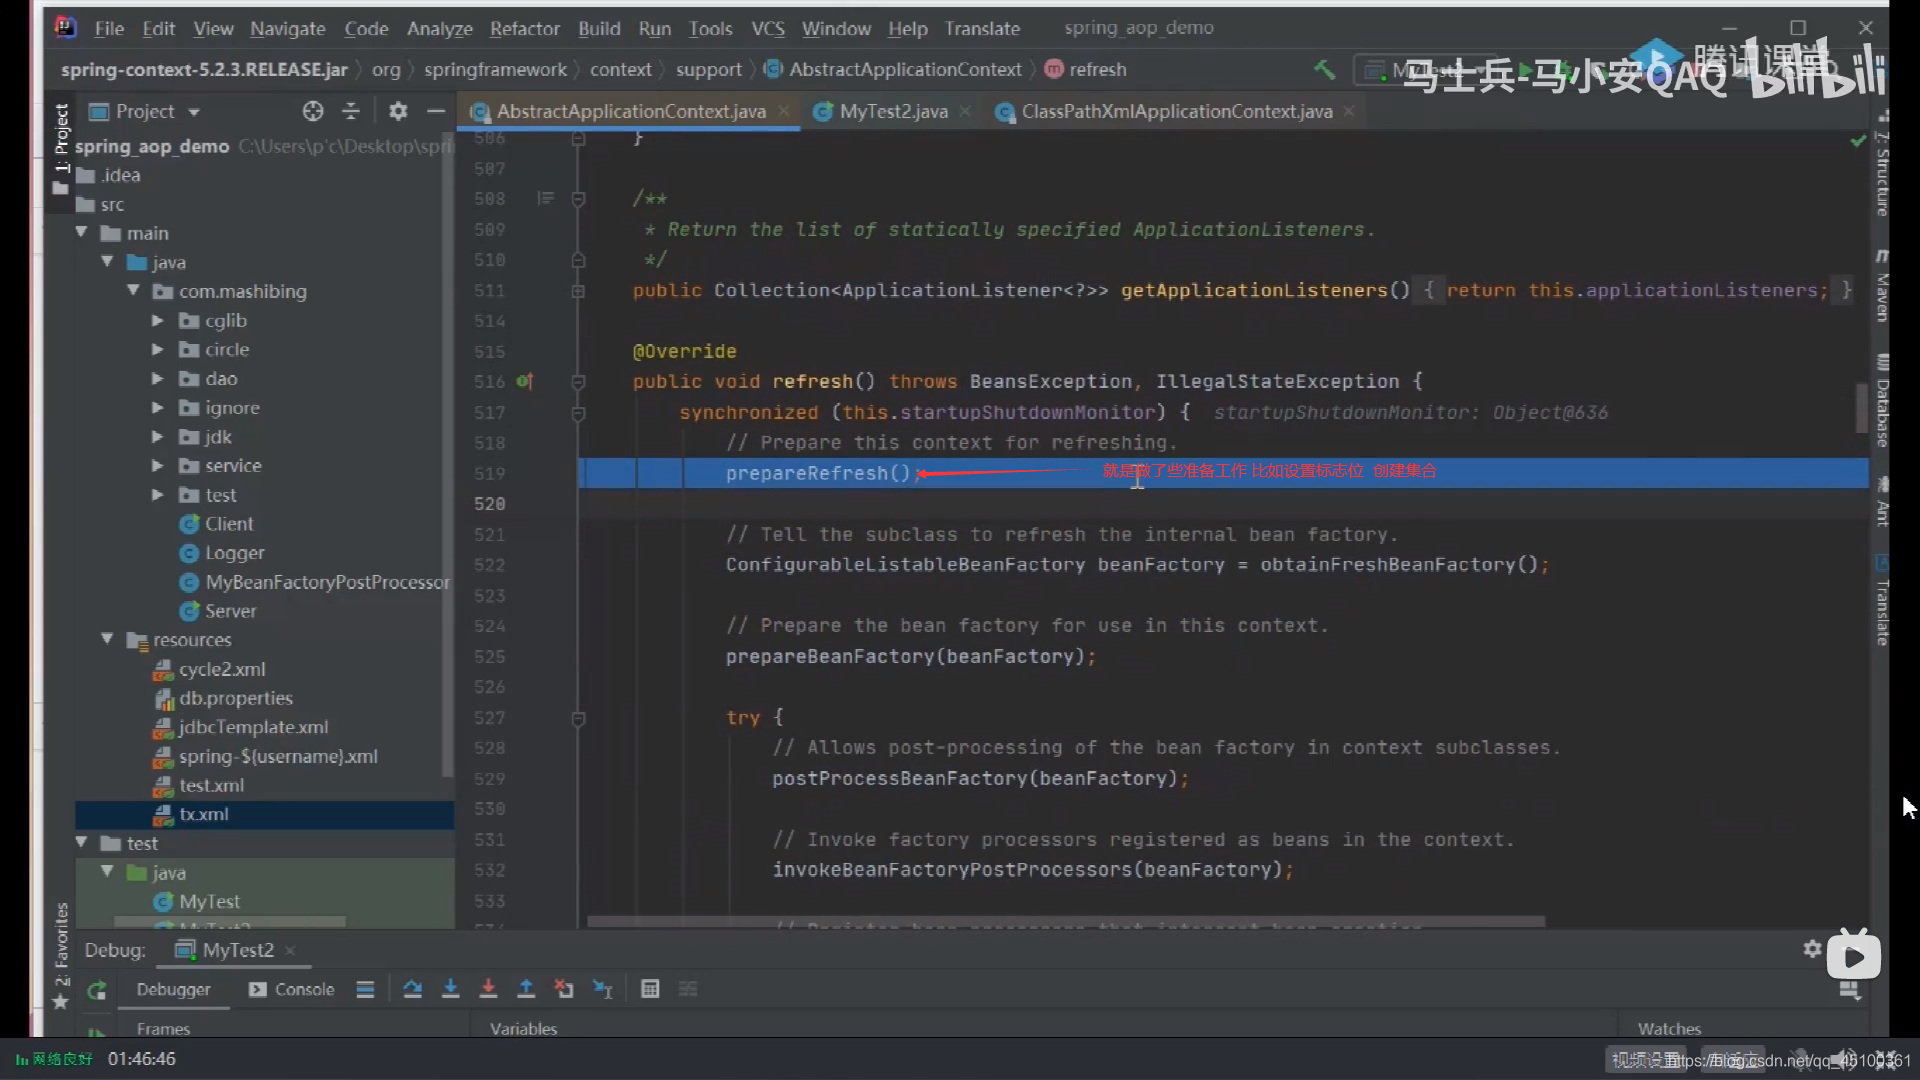1920x1080 pixels.
Task: Click the Debug step-over icon
Action: [411, 988]
